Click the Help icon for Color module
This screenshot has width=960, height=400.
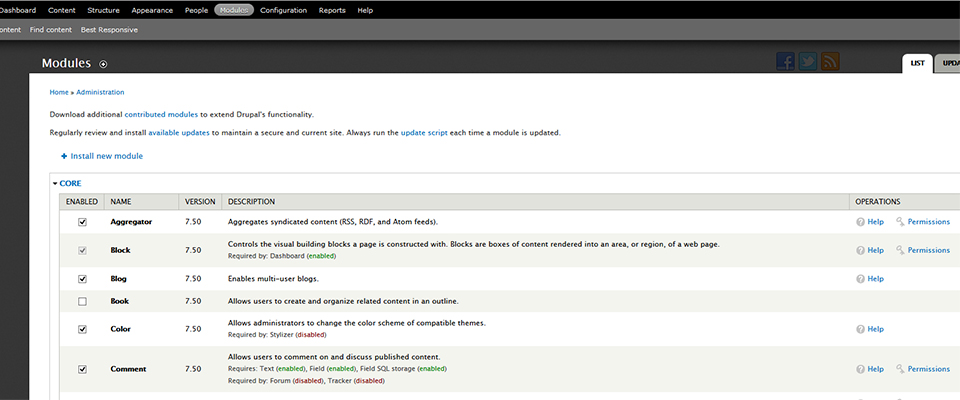pos(861,329)
